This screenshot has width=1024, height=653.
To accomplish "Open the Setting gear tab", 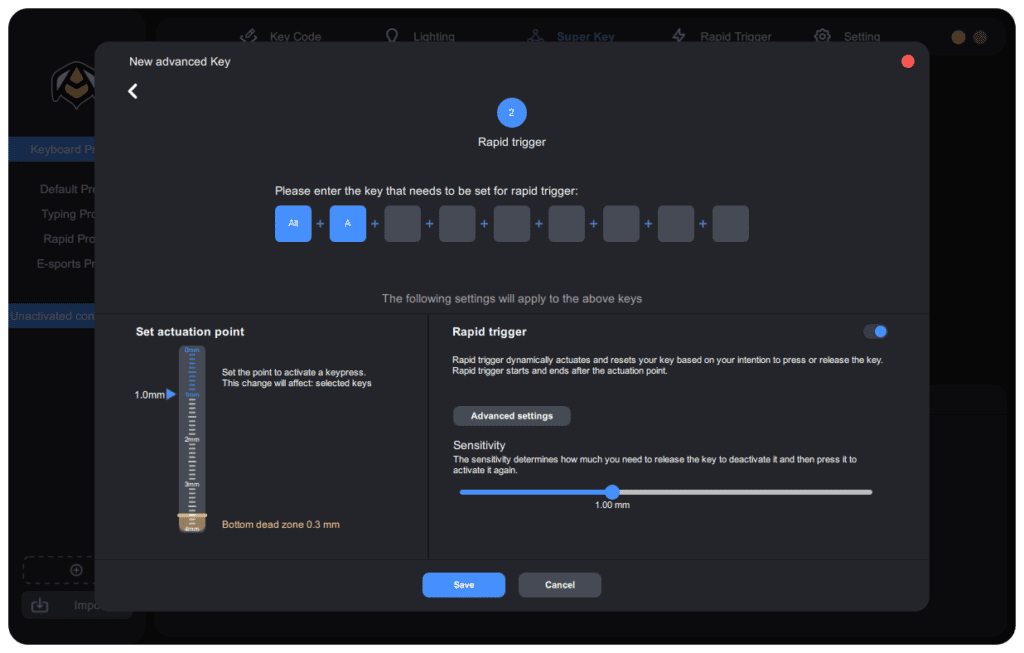I will [847, 37].
